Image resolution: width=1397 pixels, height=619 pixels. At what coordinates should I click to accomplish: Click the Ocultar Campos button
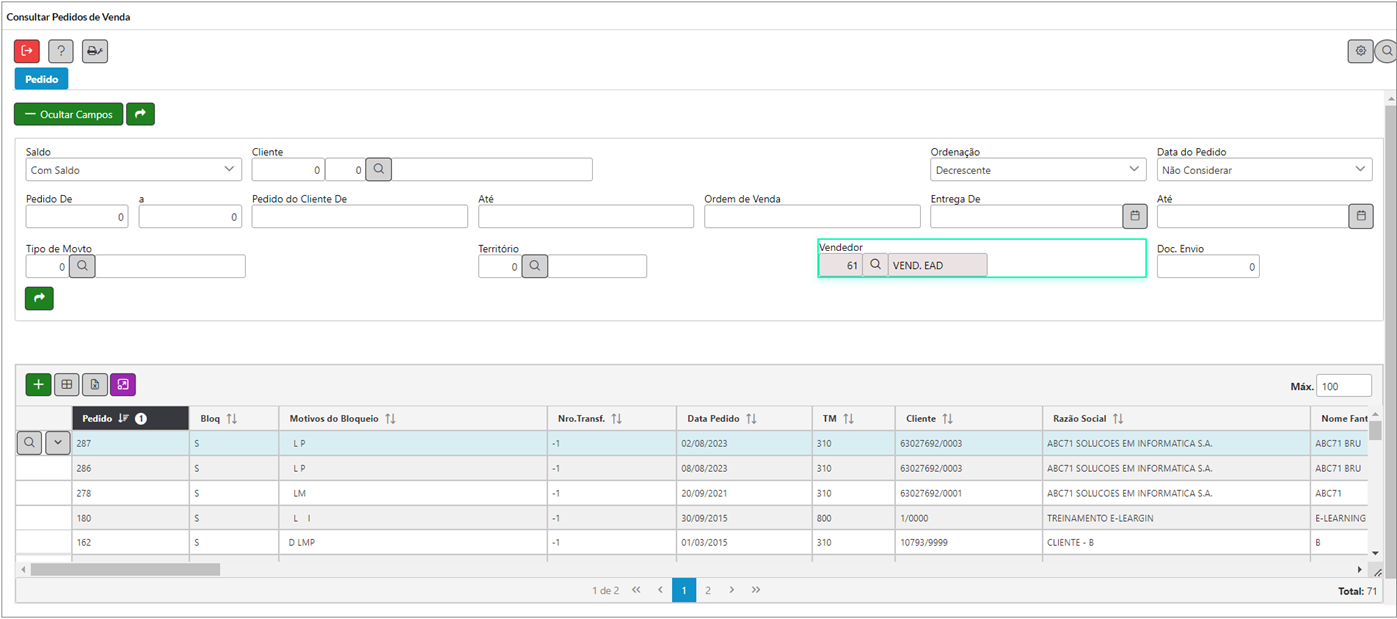pos(69,114)
